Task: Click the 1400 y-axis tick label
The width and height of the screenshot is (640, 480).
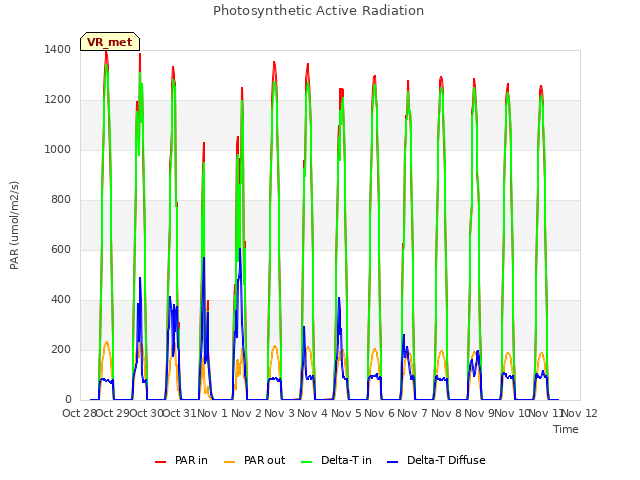Action: click(58, 49)
